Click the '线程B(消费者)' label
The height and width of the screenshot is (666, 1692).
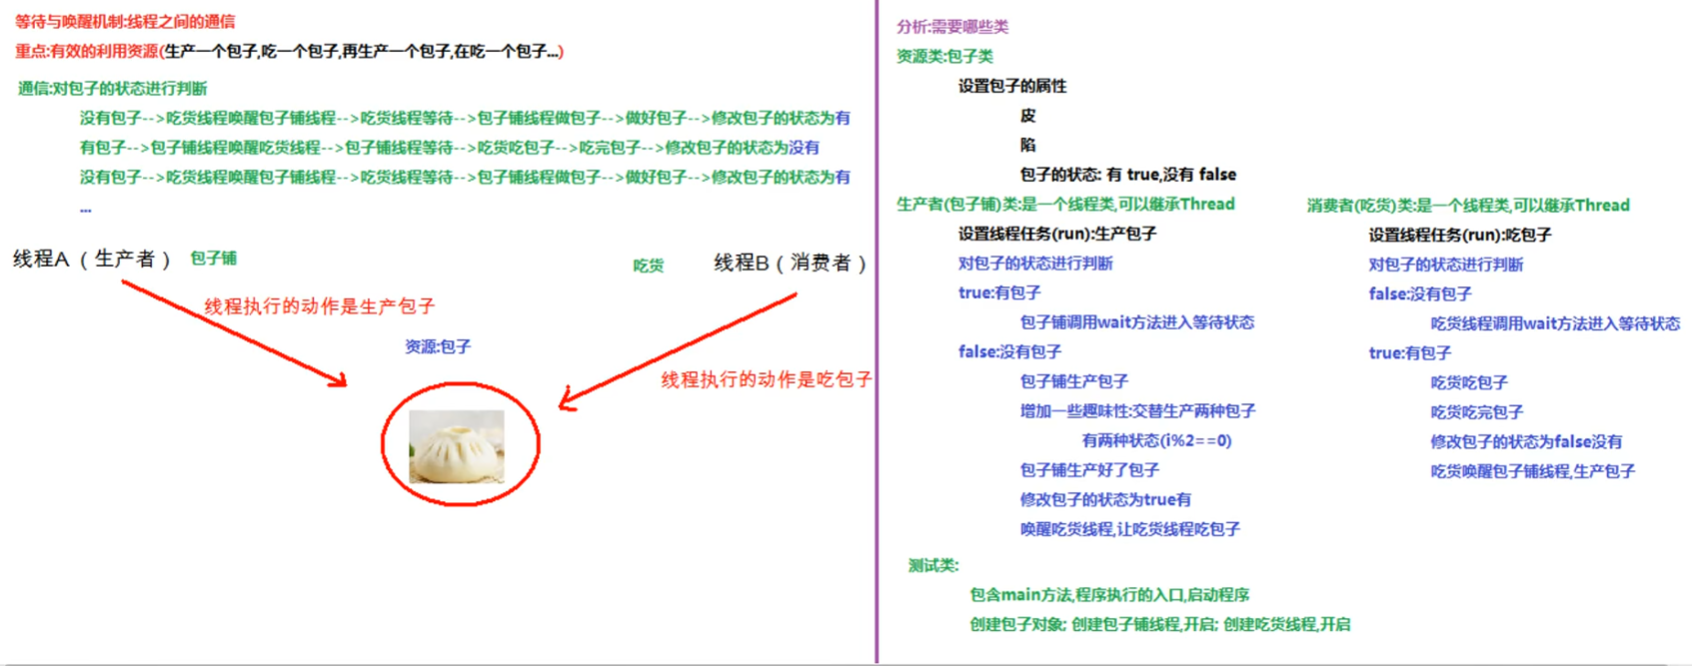click(x=791, y=263)
